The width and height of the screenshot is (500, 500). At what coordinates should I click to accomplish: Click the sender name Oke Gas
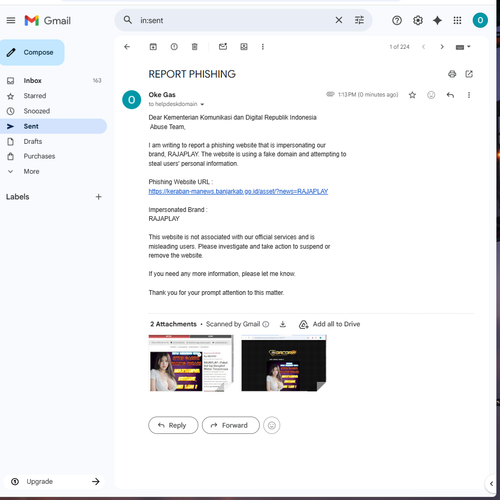162,95
